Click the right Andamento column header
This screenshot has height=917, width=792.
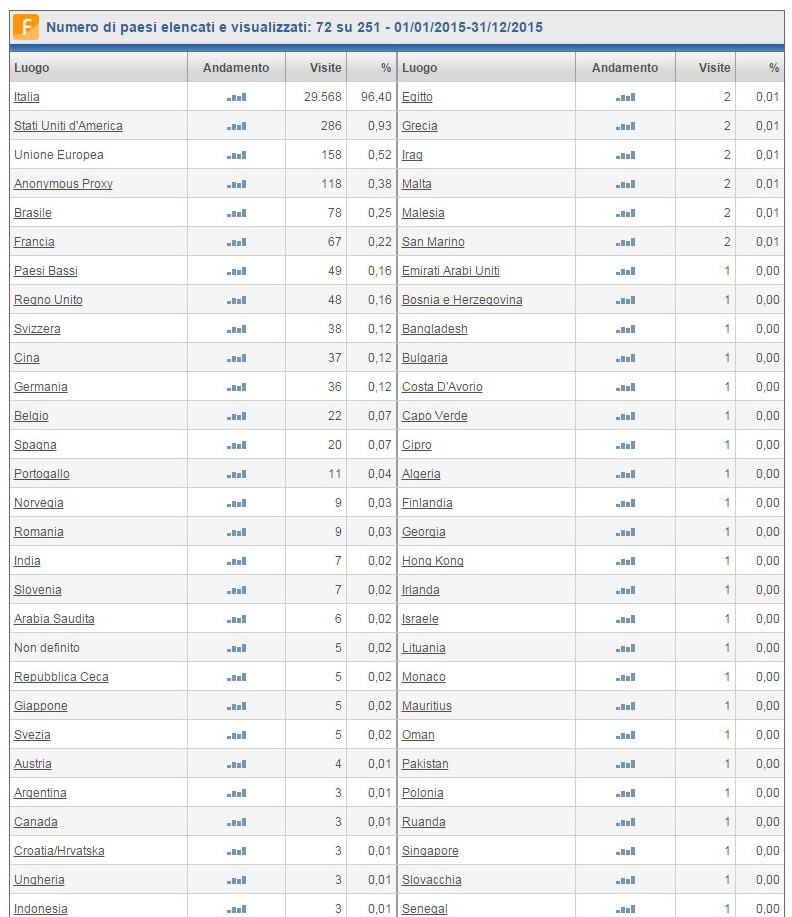point(625,68)
